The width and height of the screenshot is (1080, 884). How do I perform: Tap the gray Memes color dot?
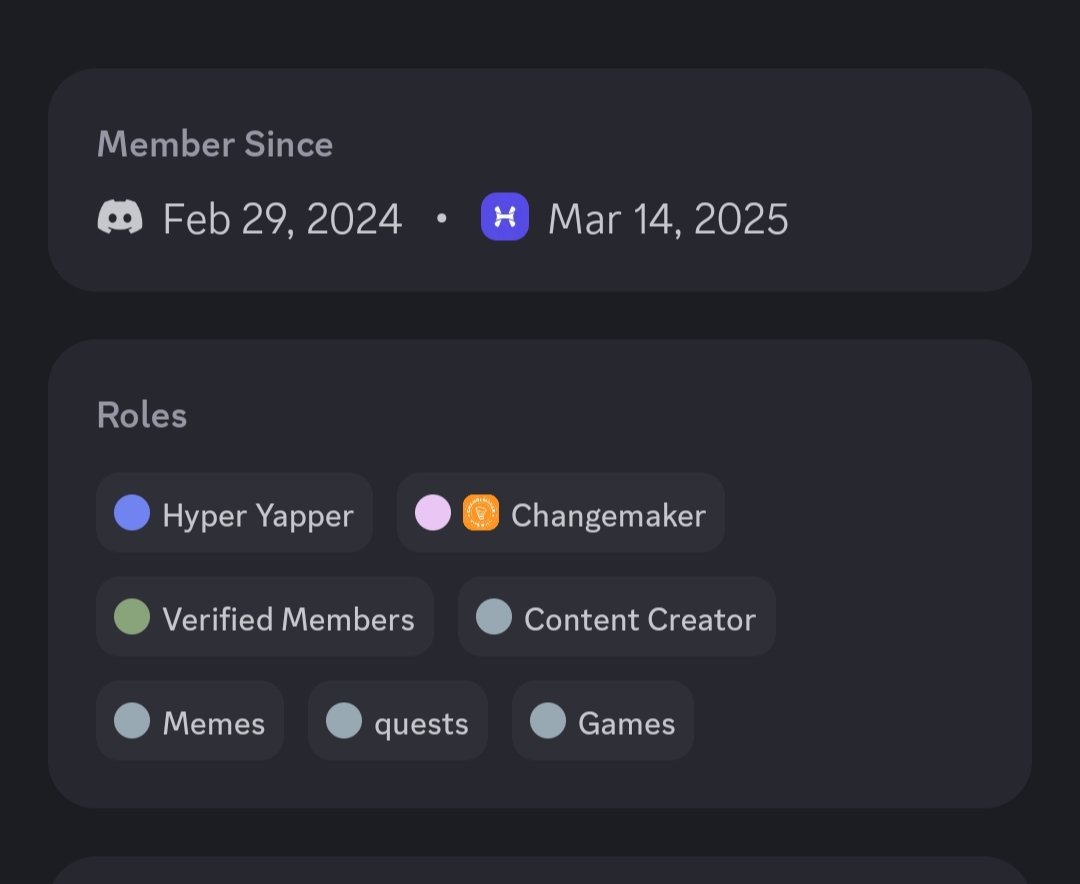pyautogui.click(x=132, y=721)
